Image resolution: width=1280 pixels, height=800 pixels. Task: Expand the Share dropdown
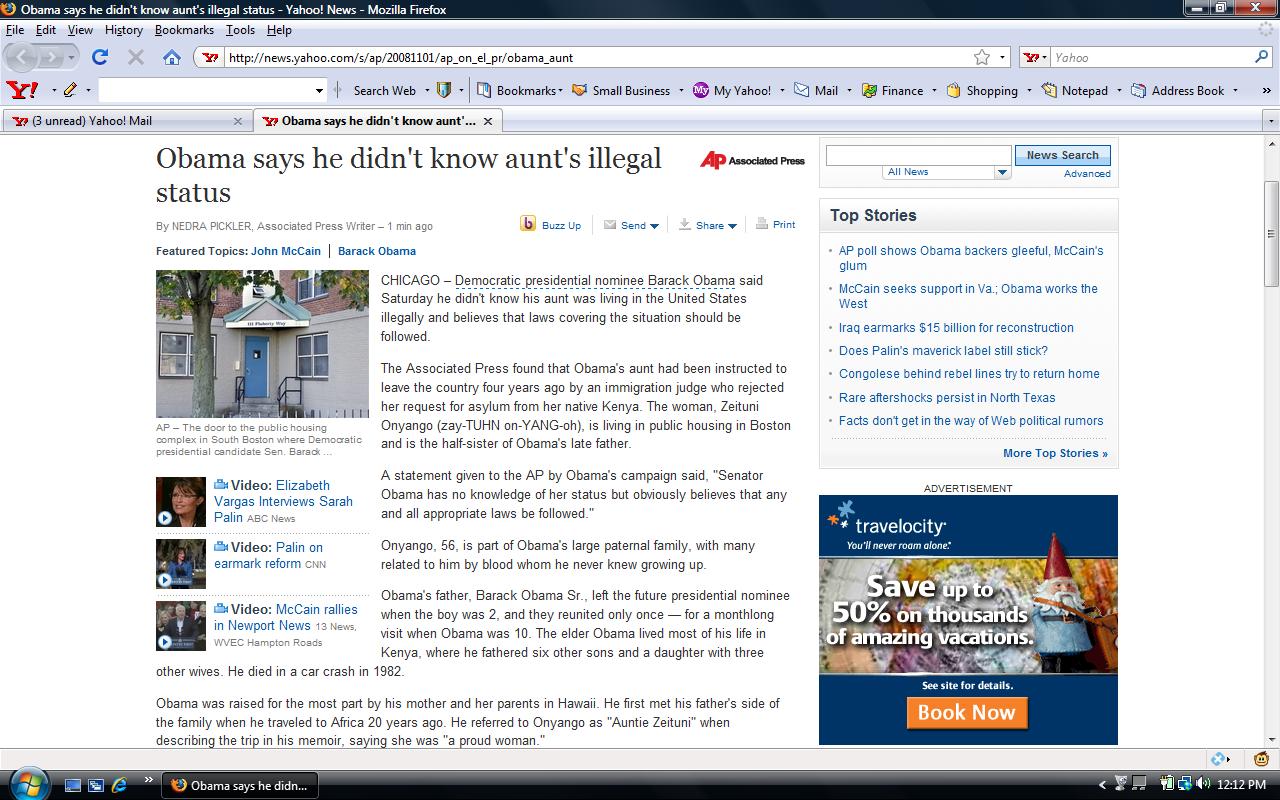click(x=732, y=226)
